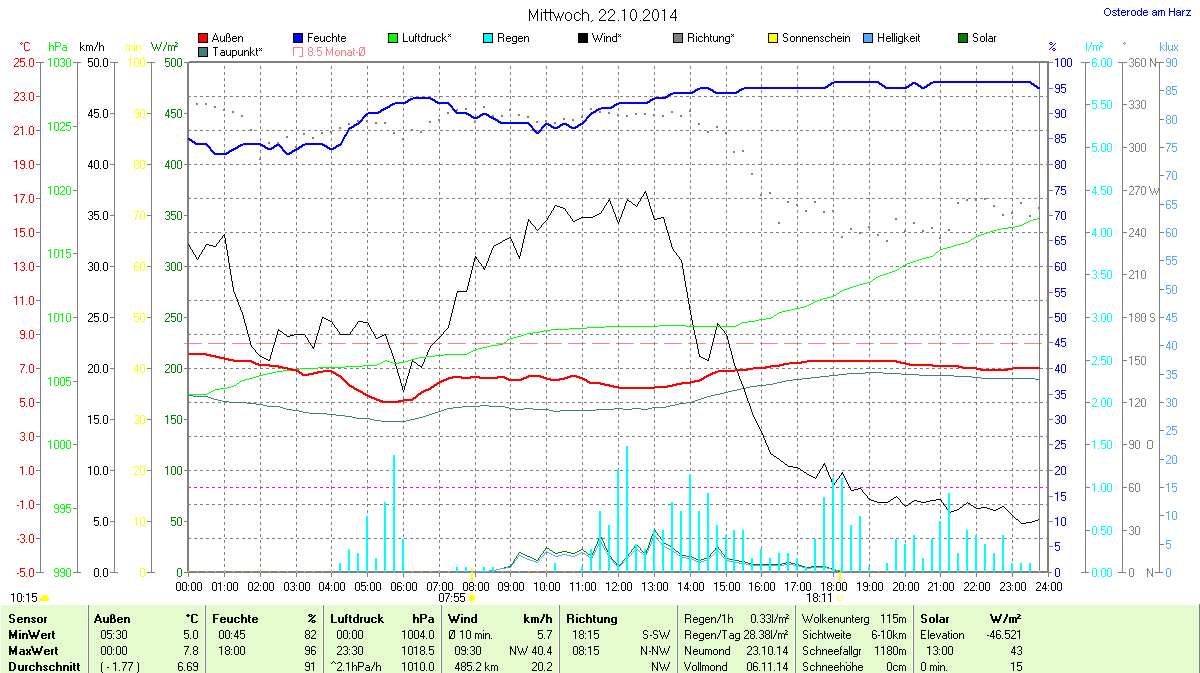The image size is (1200, 673).
Task: Click the cyan Regen legend square
Action: pyautogui.click(x=488, y=38)
